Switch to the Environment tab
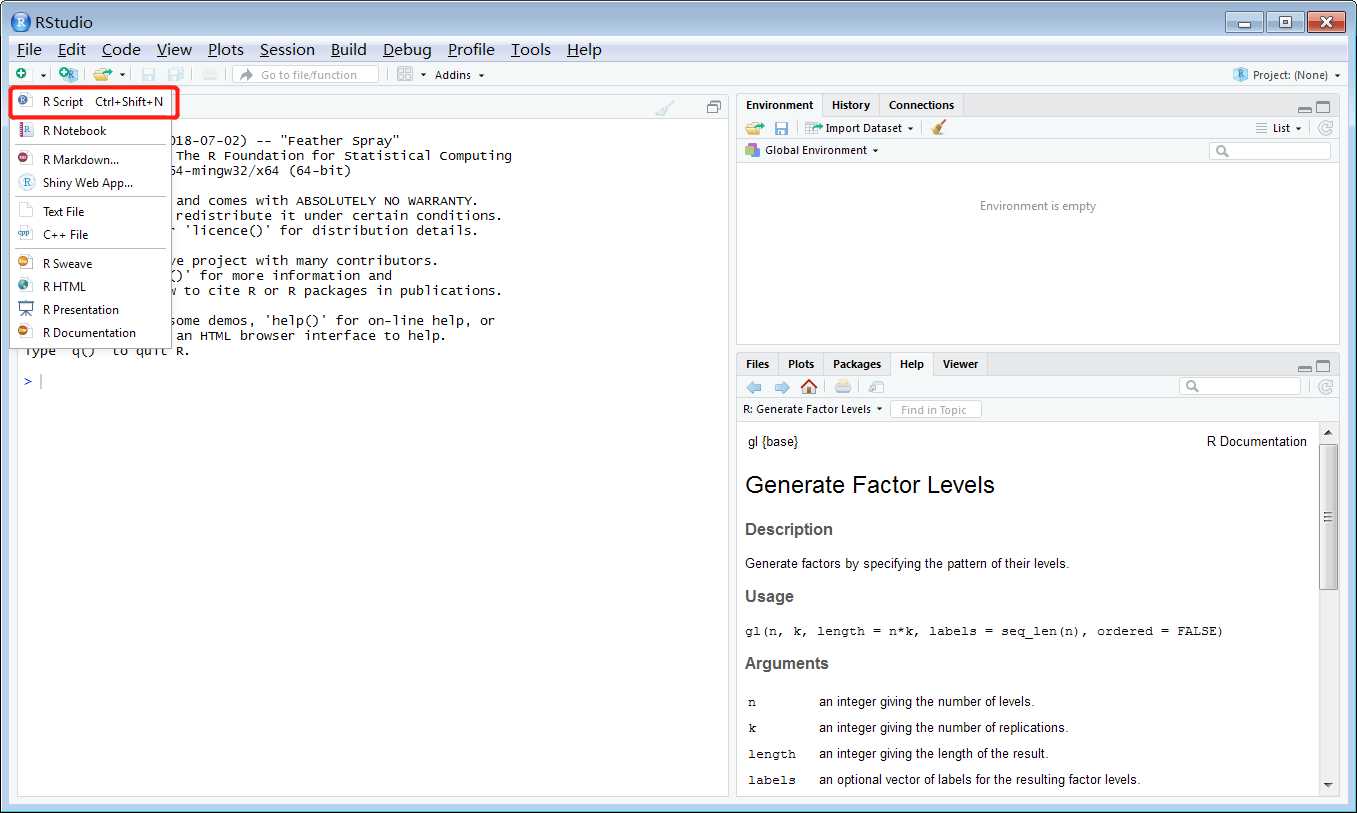1357x813 pixels. pyautogui.click(x=779, y=105)
